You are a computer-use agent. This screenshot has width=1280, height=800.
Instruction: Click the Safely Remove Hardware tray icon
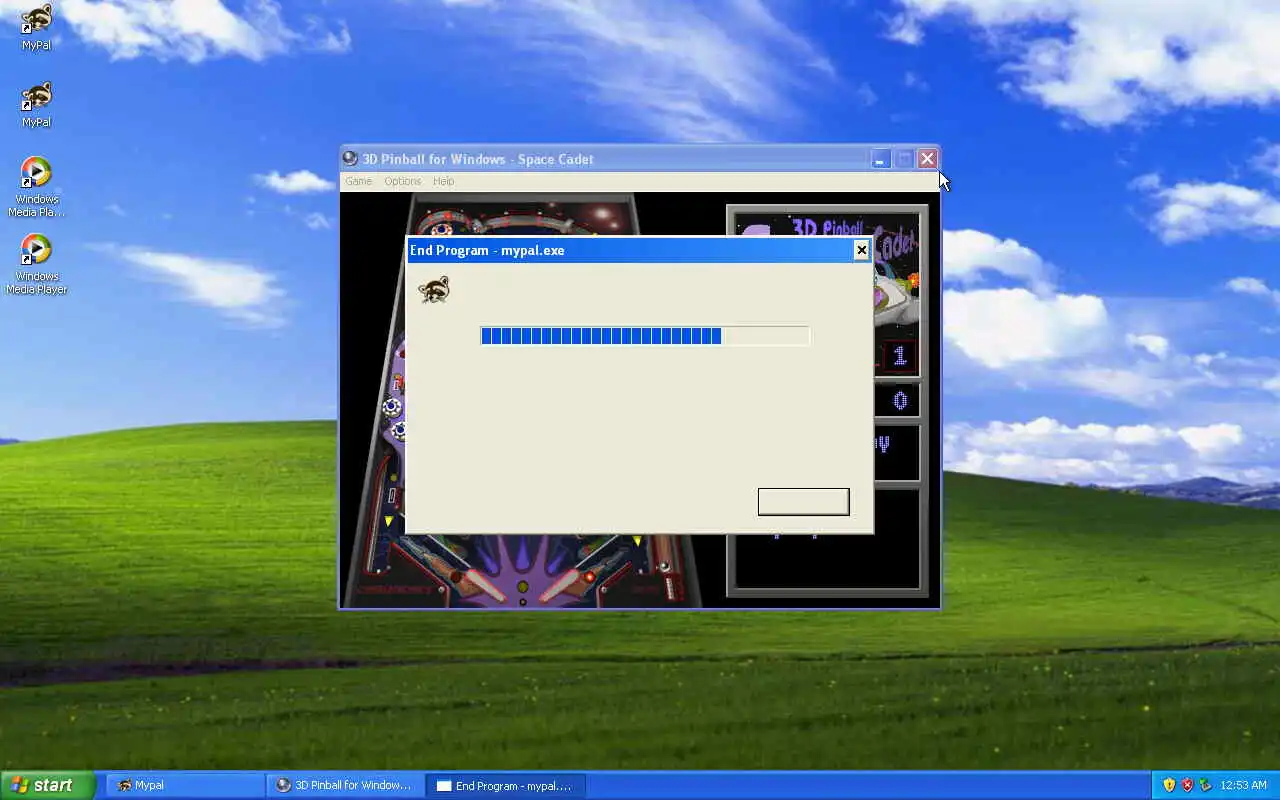(x=1205, y=785)
